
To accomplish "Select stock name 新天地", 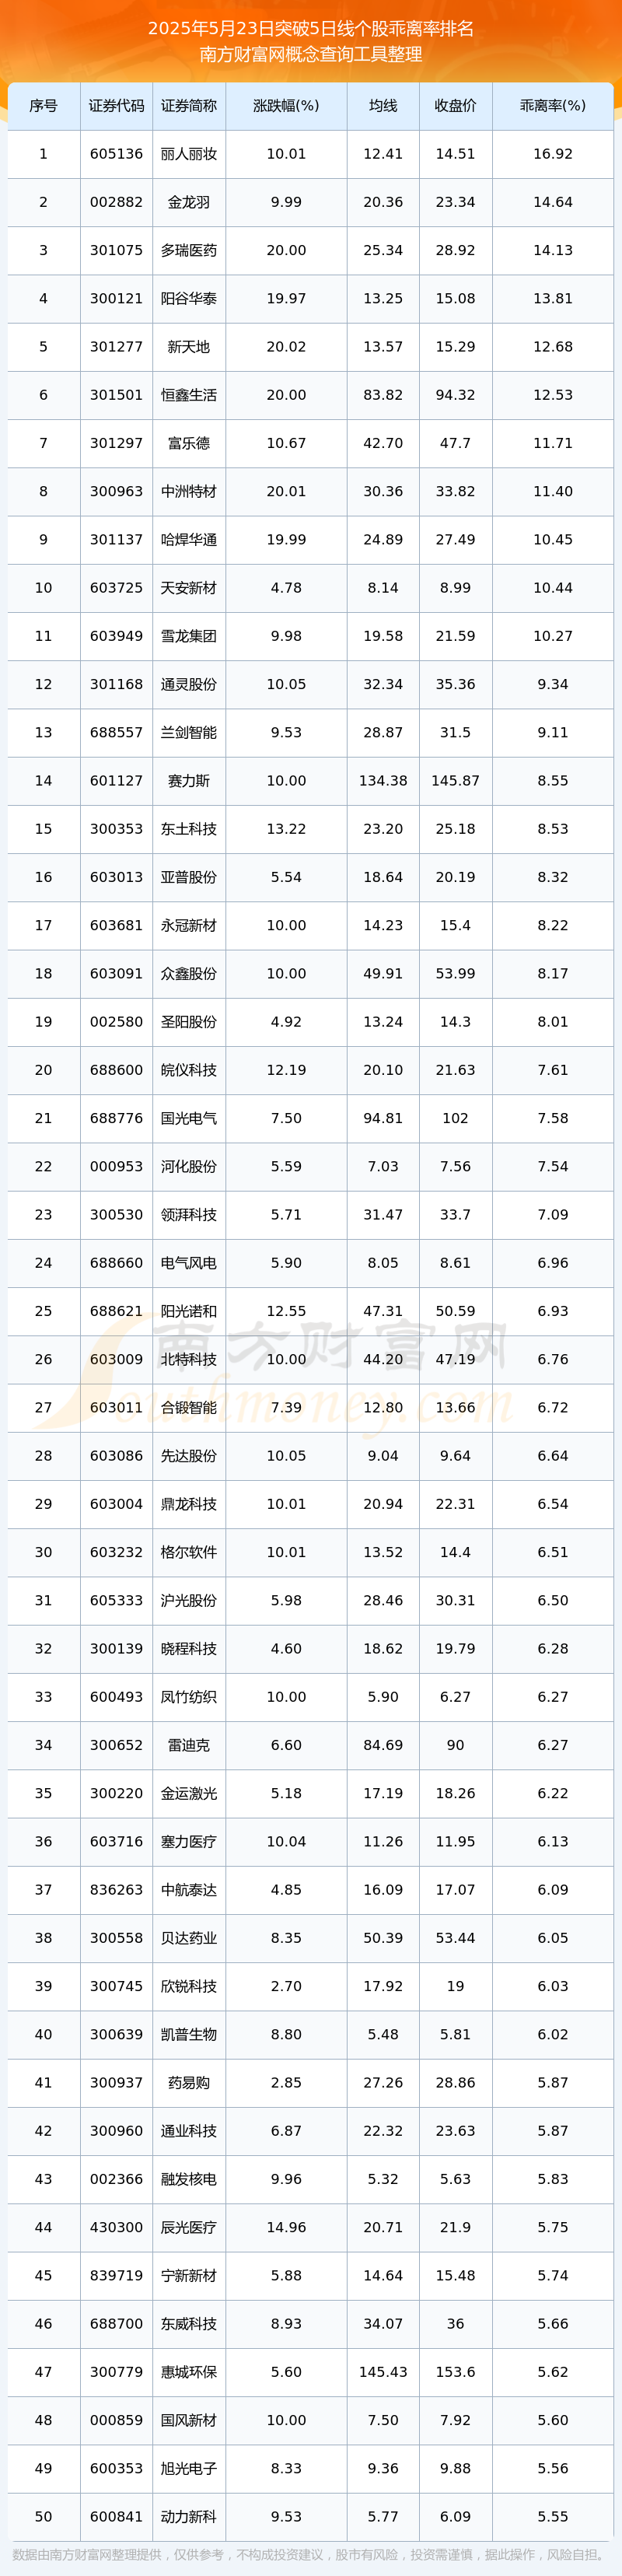I will [x=189, y=347].
